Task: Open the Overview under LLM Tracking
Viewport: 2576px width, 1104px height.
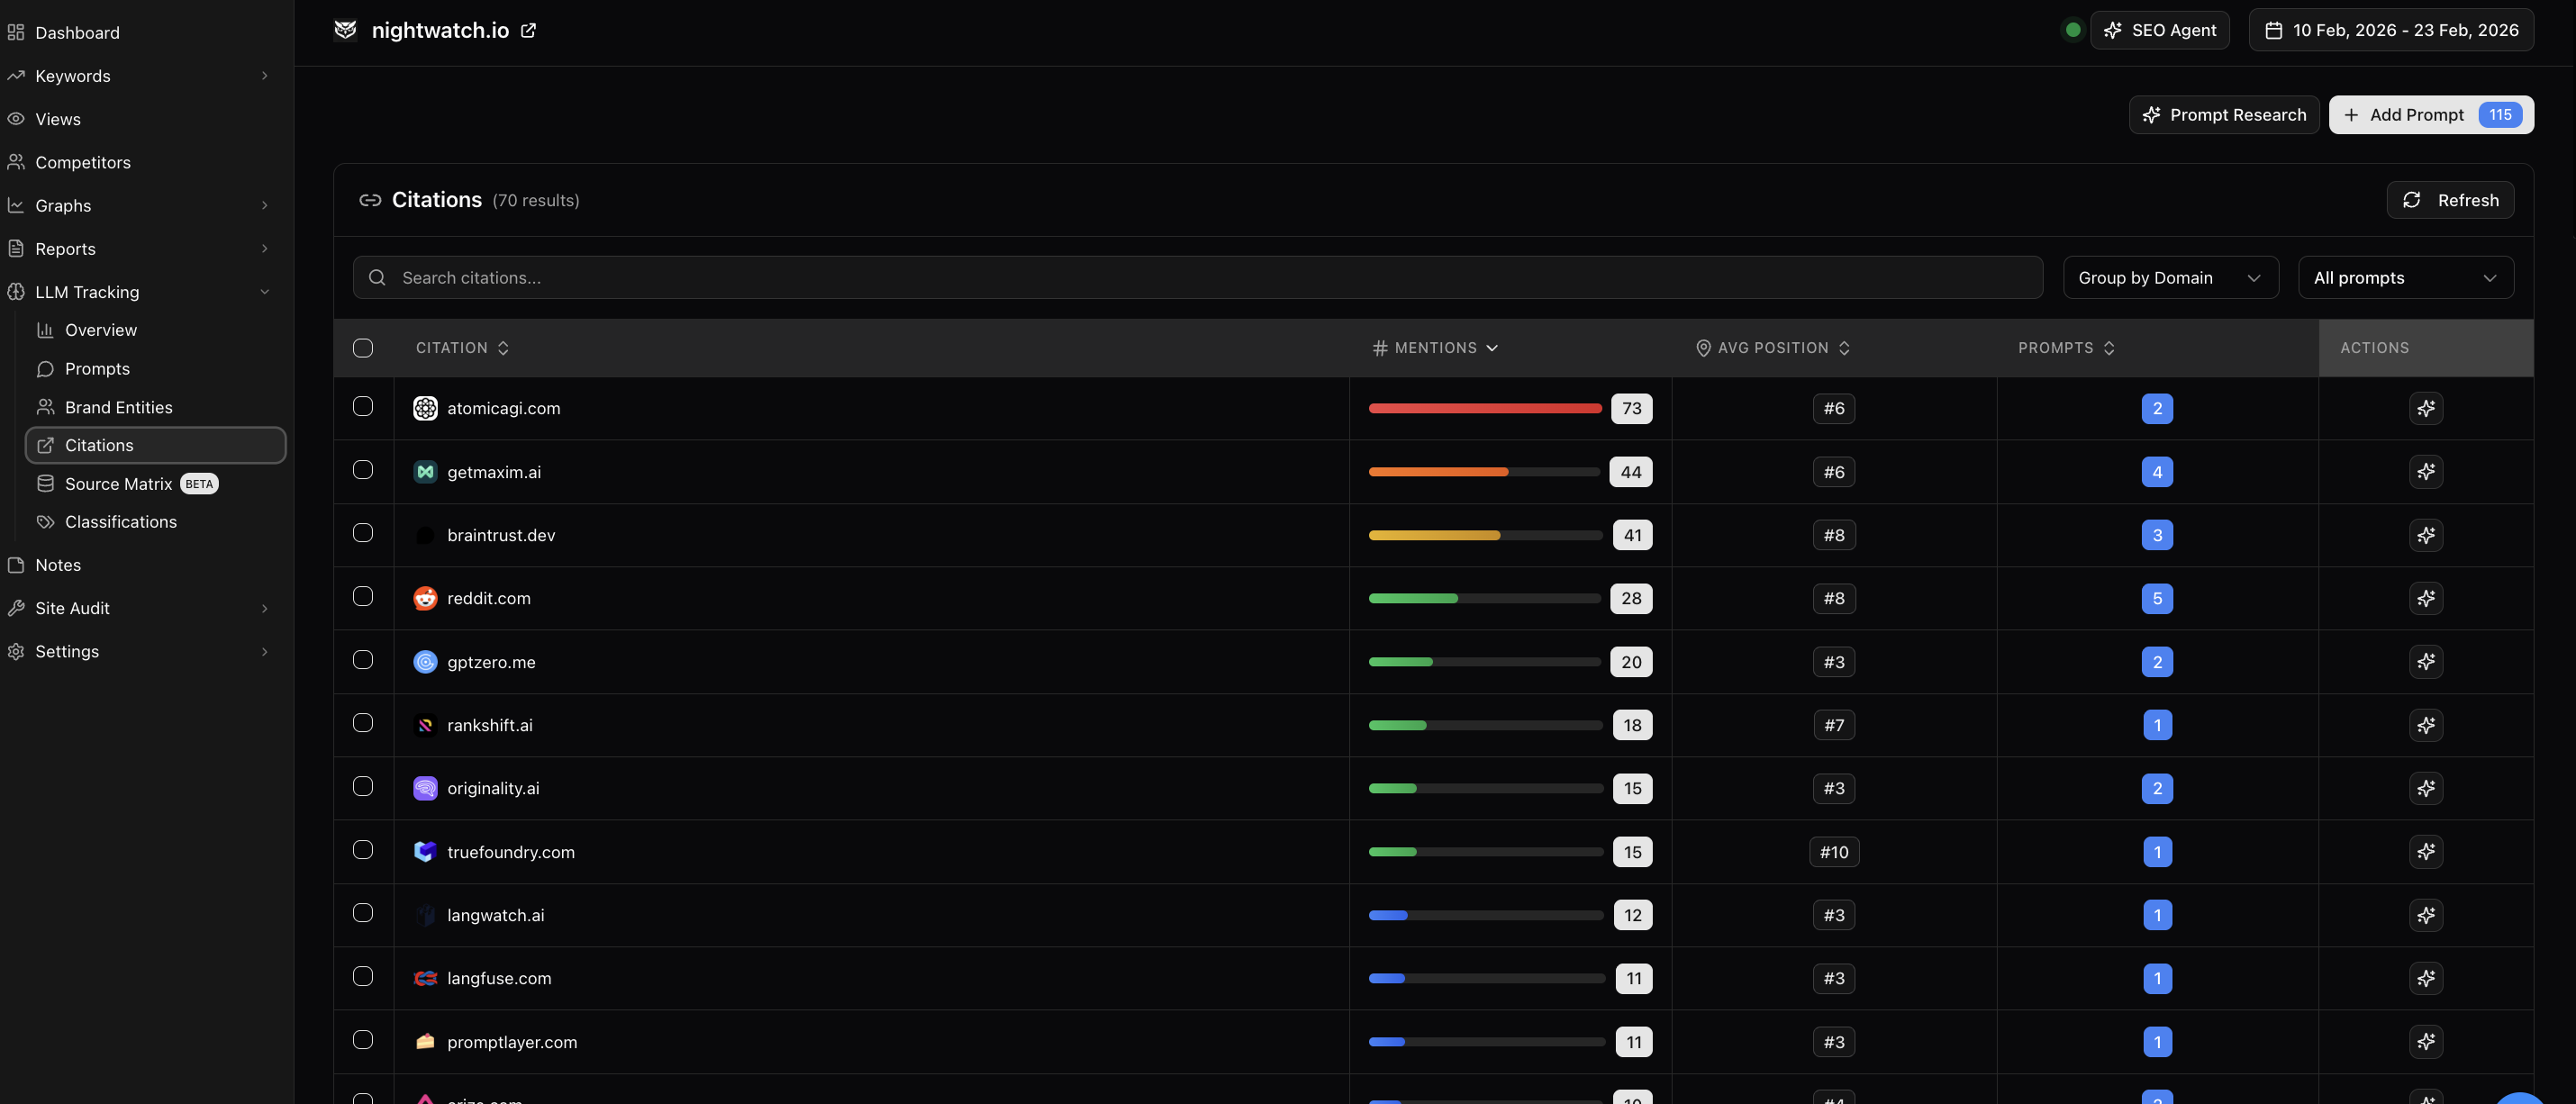Action: (101, 329)
